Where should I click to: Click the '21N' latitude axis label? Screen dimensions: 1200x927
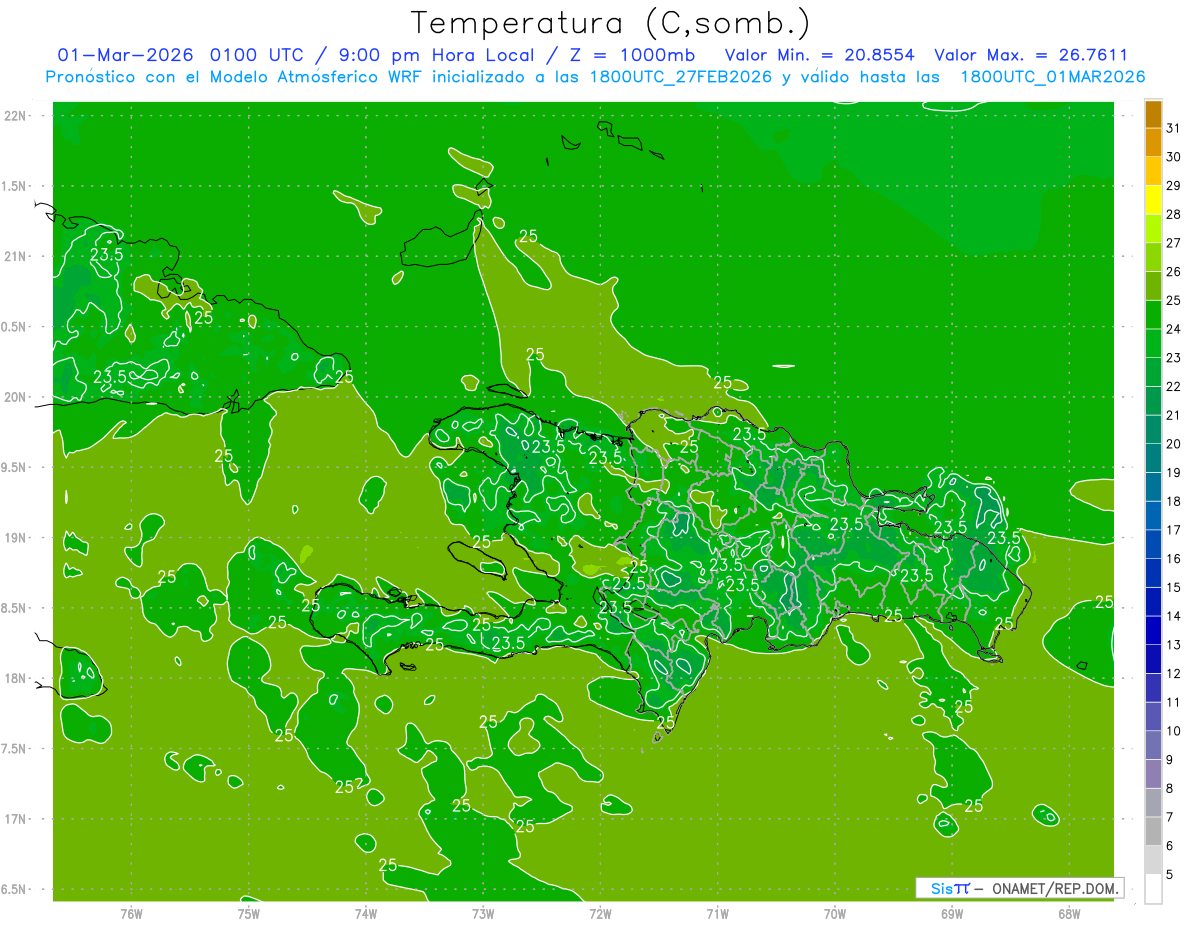point(16,256)
